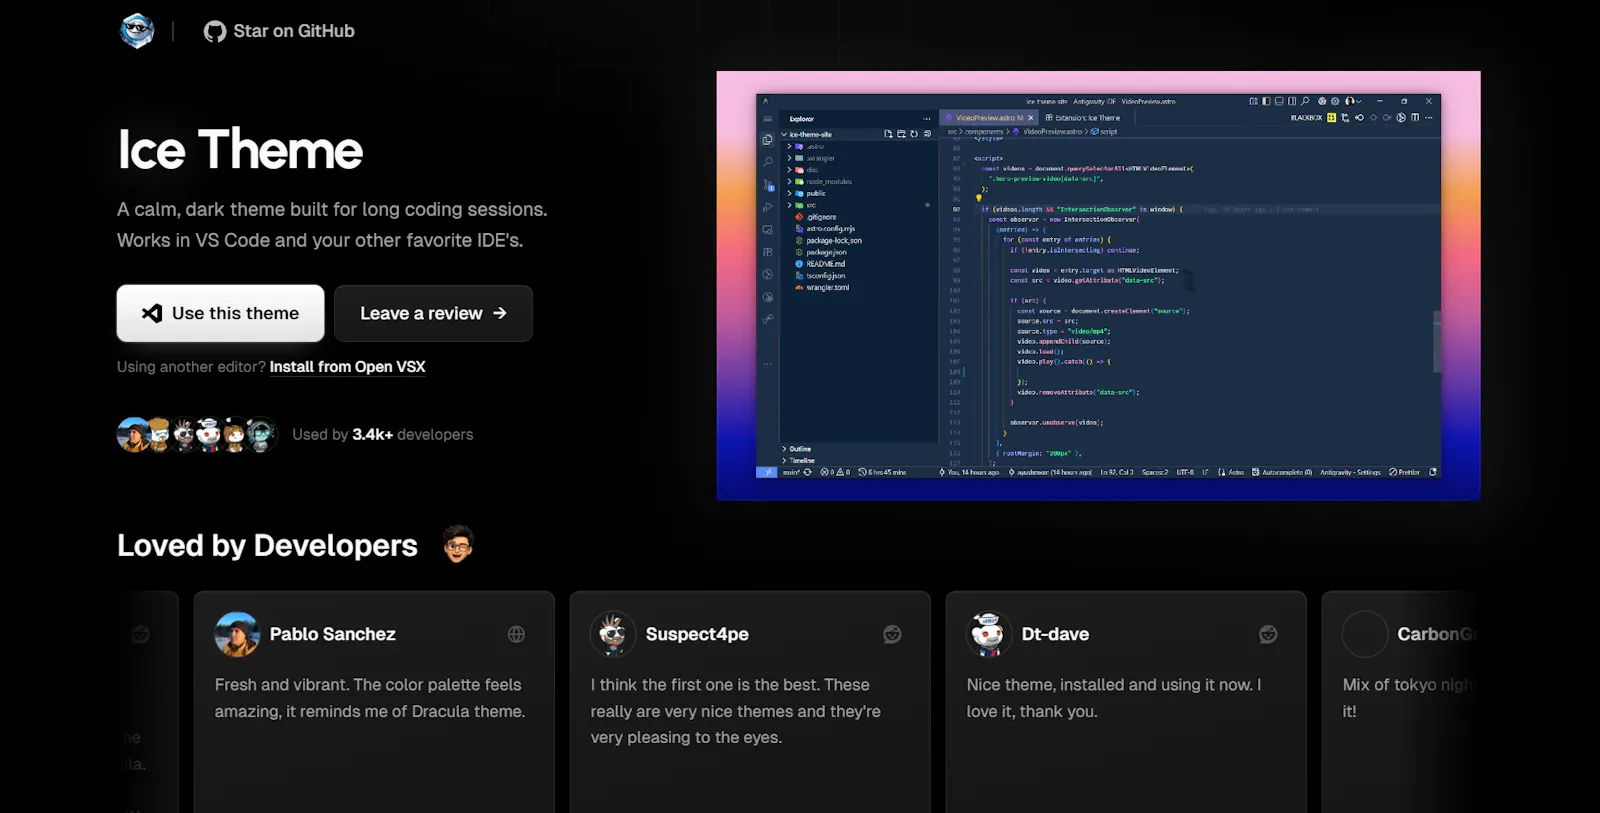Toggle bottom panel layout icon in preview

[x=1279, y=101]
